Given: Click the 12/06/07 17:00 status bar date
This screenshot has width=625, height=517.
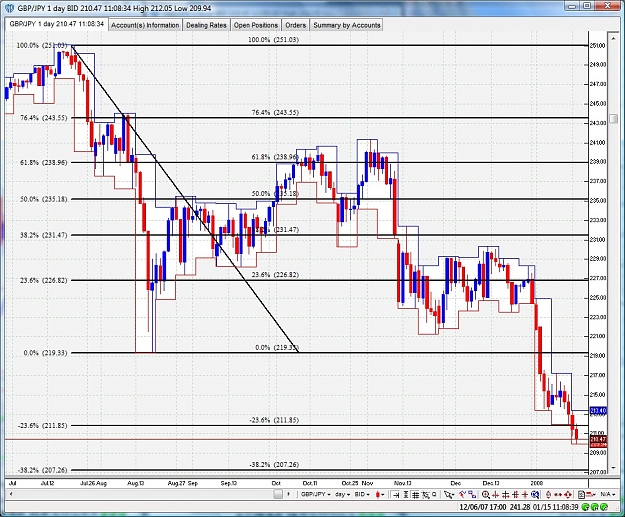Looking at the screenshot, I should pyautogui.click(x=483, y=507).
